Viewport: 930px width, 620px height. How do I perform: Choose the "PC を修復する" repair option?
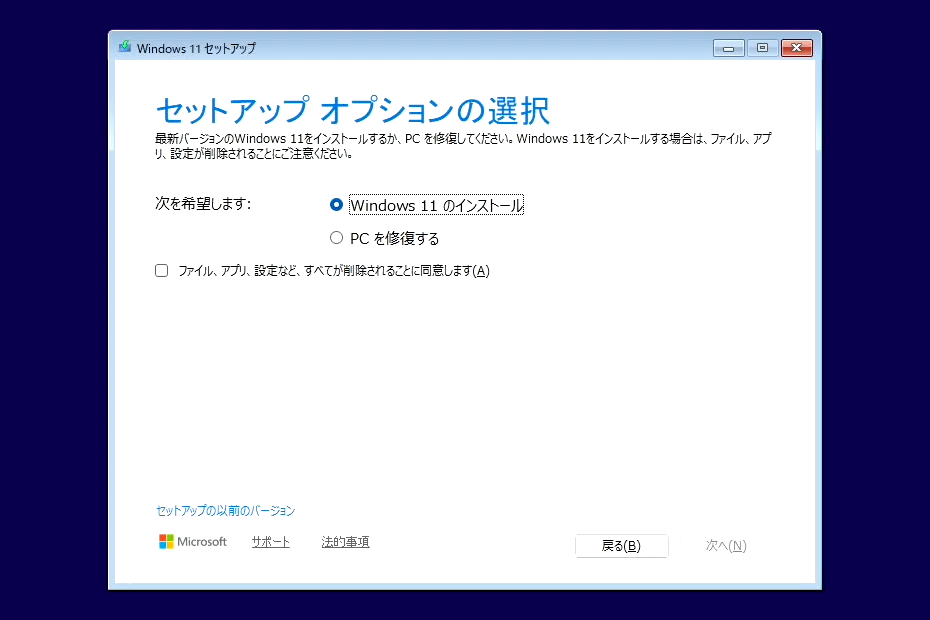336,237
